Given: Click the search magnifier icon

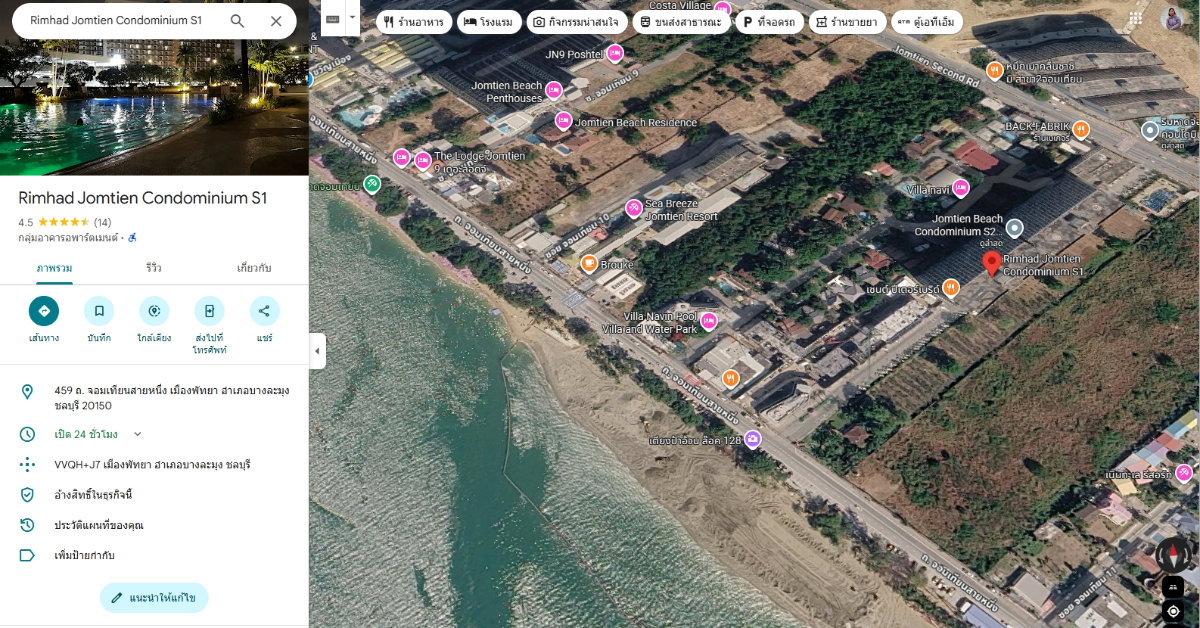Looking at the screenshot, I should click(x=237, y=21).
